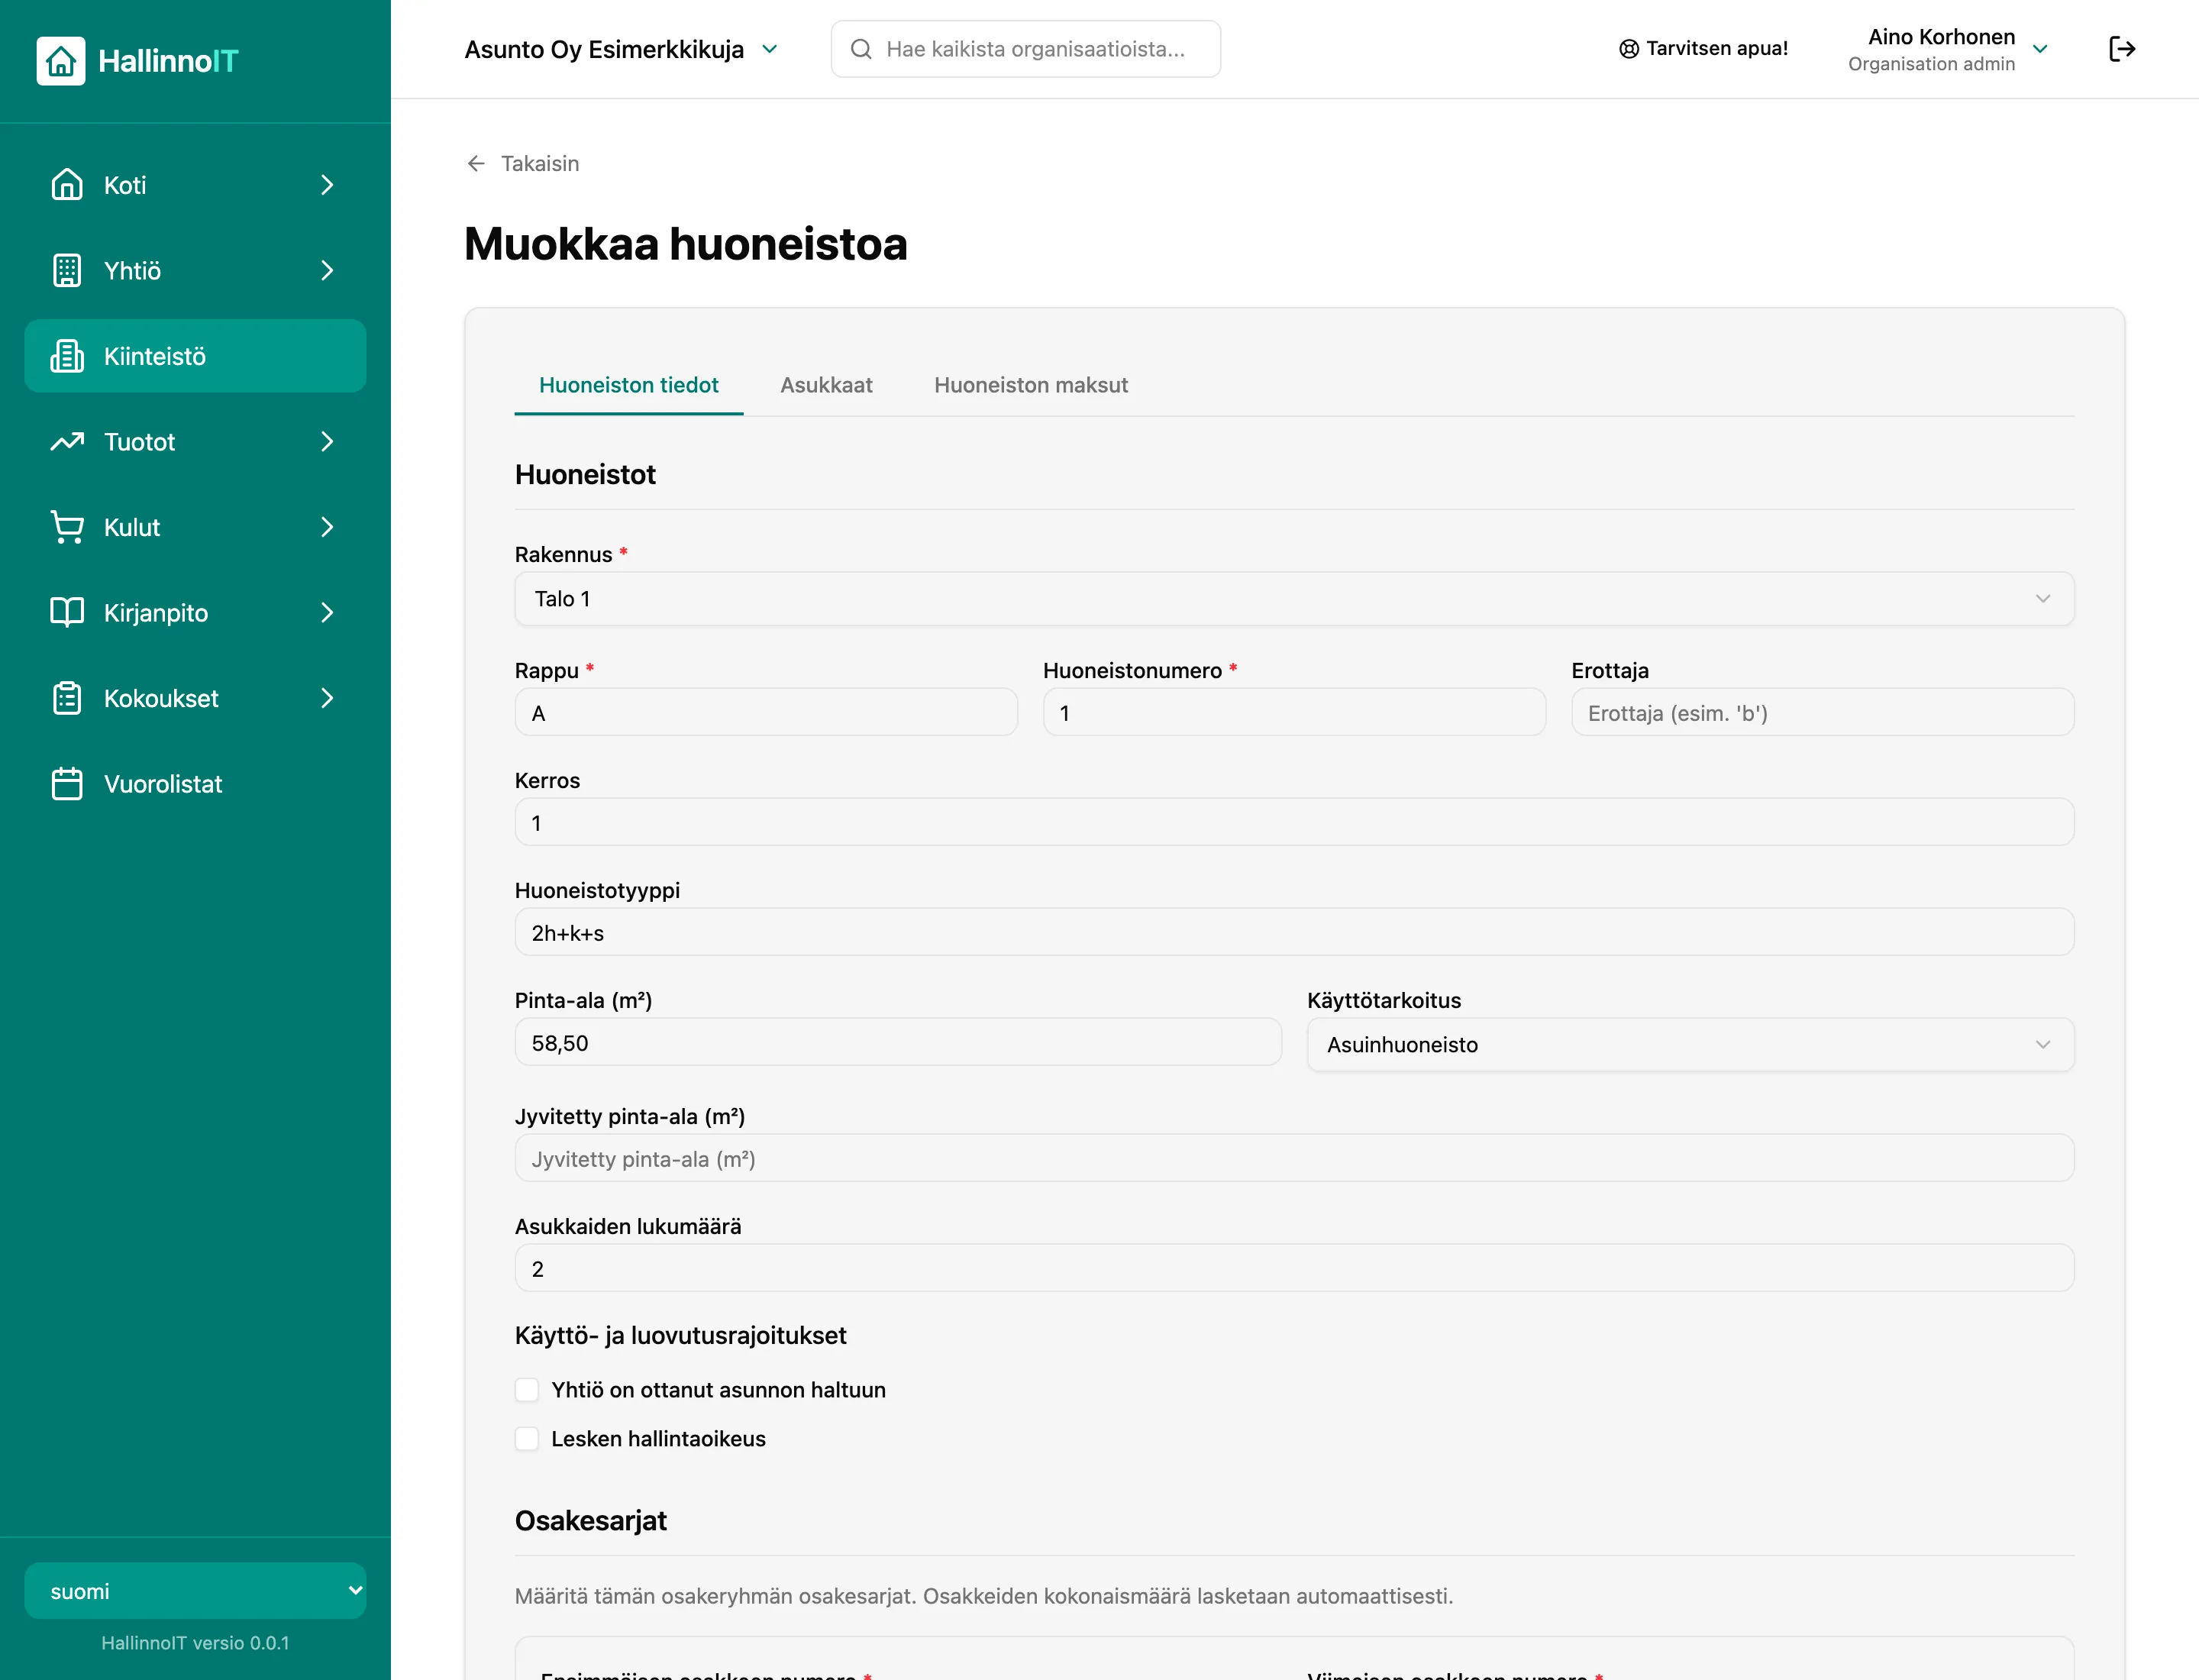Expand the Tuotot menu chevron
The width and height of the screenshot is (2199, 1680).
(327, 441)
